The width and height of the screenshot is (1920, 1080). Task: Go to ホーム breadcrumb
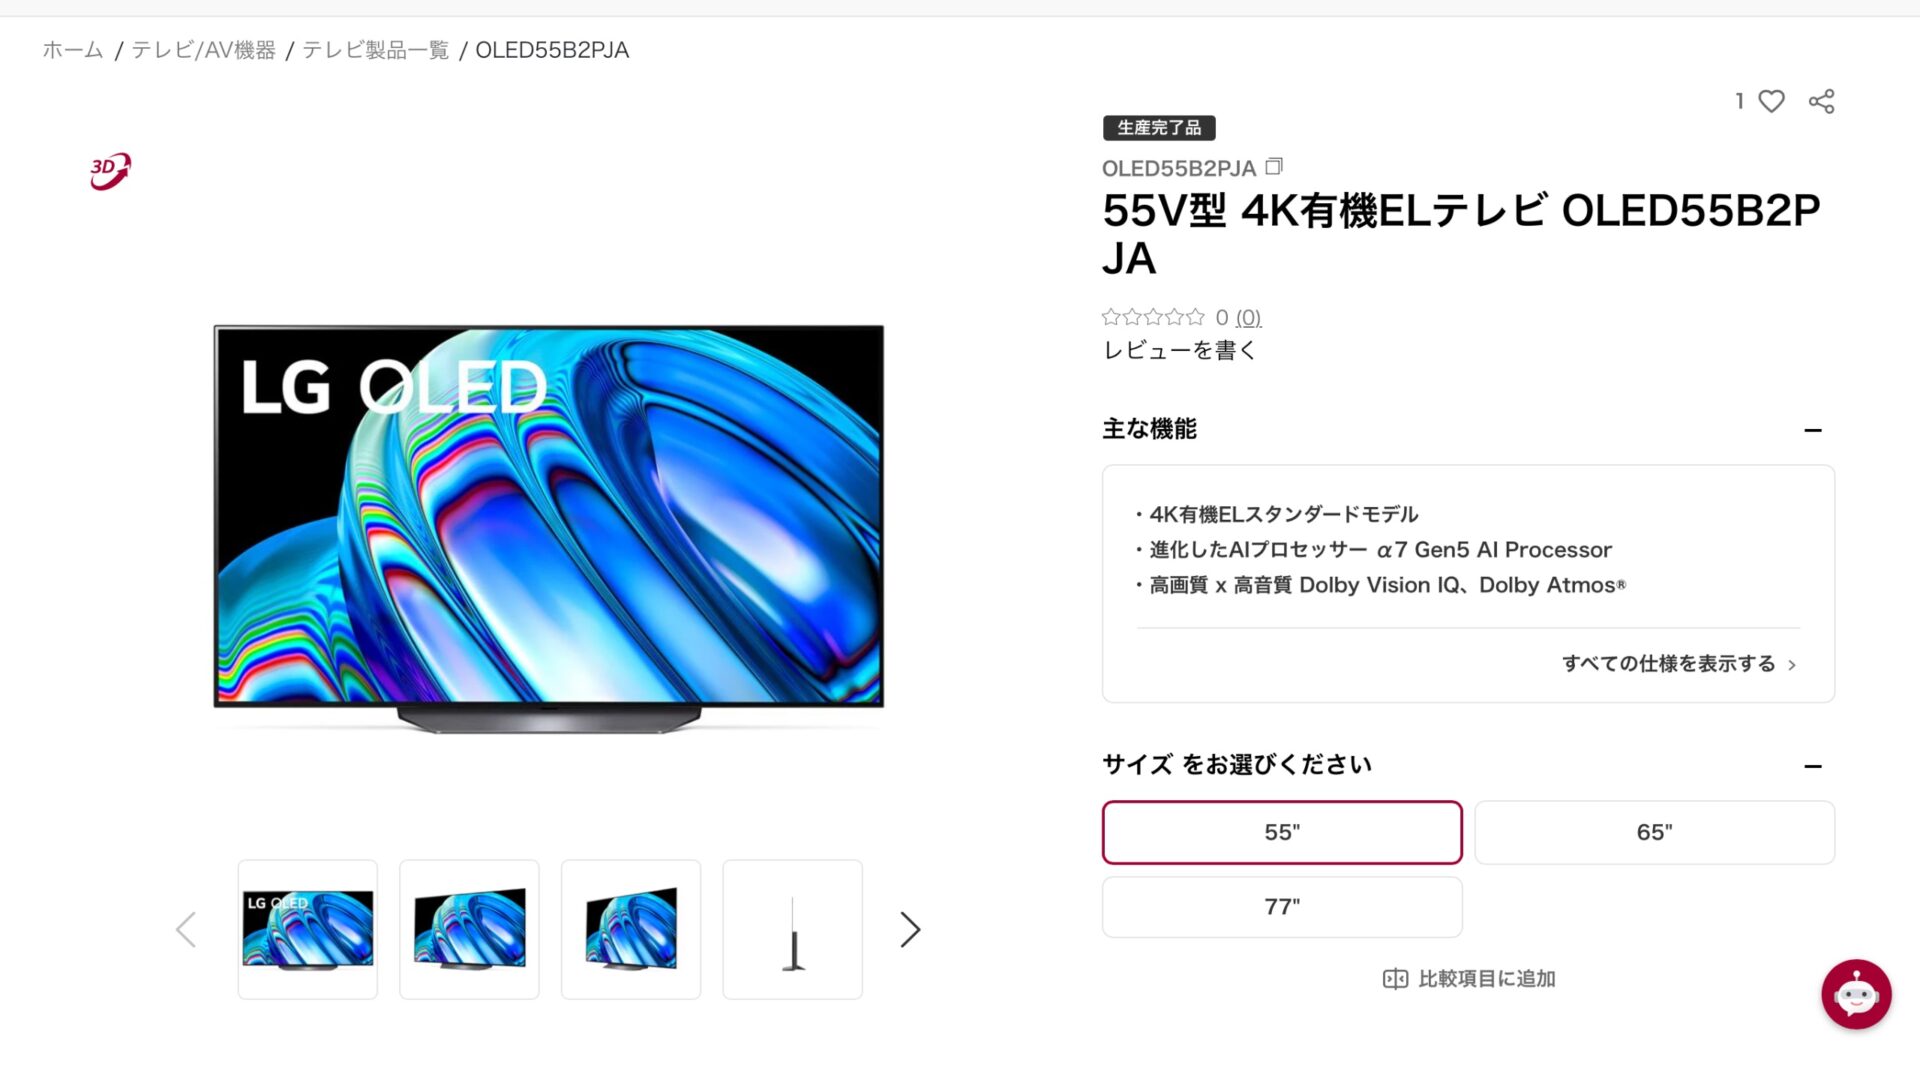[73, 50]
